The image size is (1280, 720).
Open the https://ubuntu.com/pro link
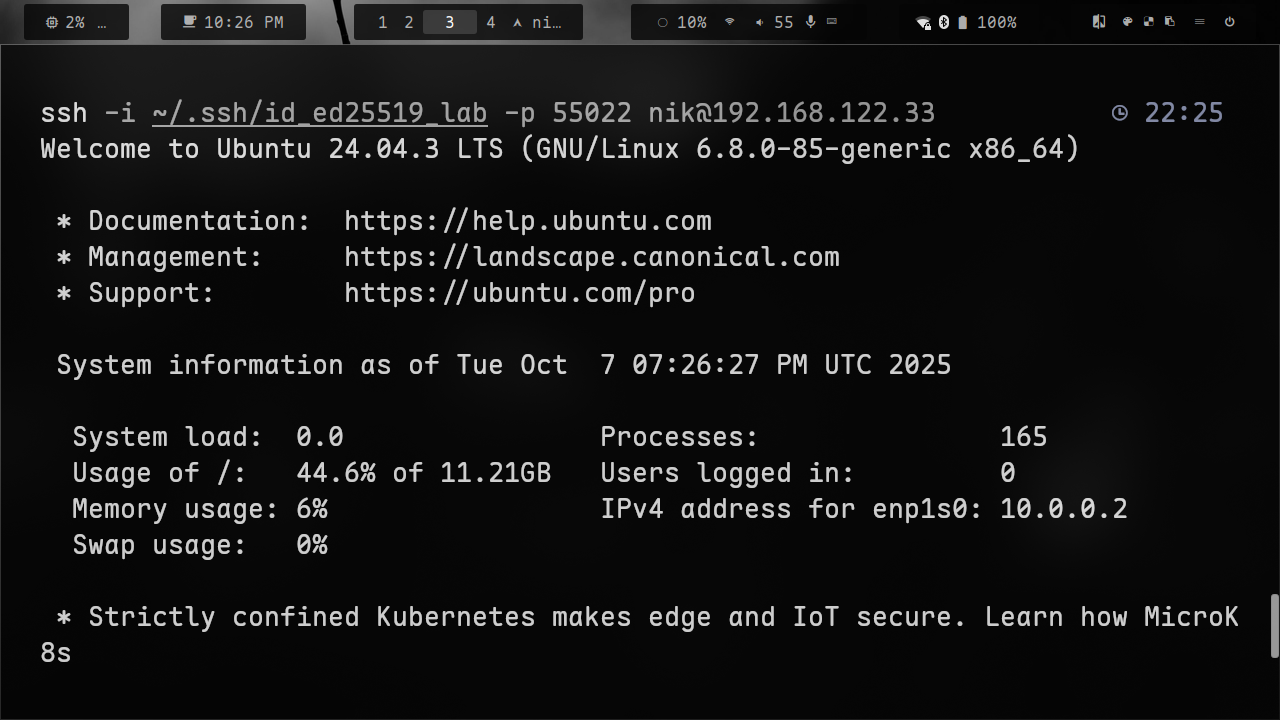[x=519, y=293]
